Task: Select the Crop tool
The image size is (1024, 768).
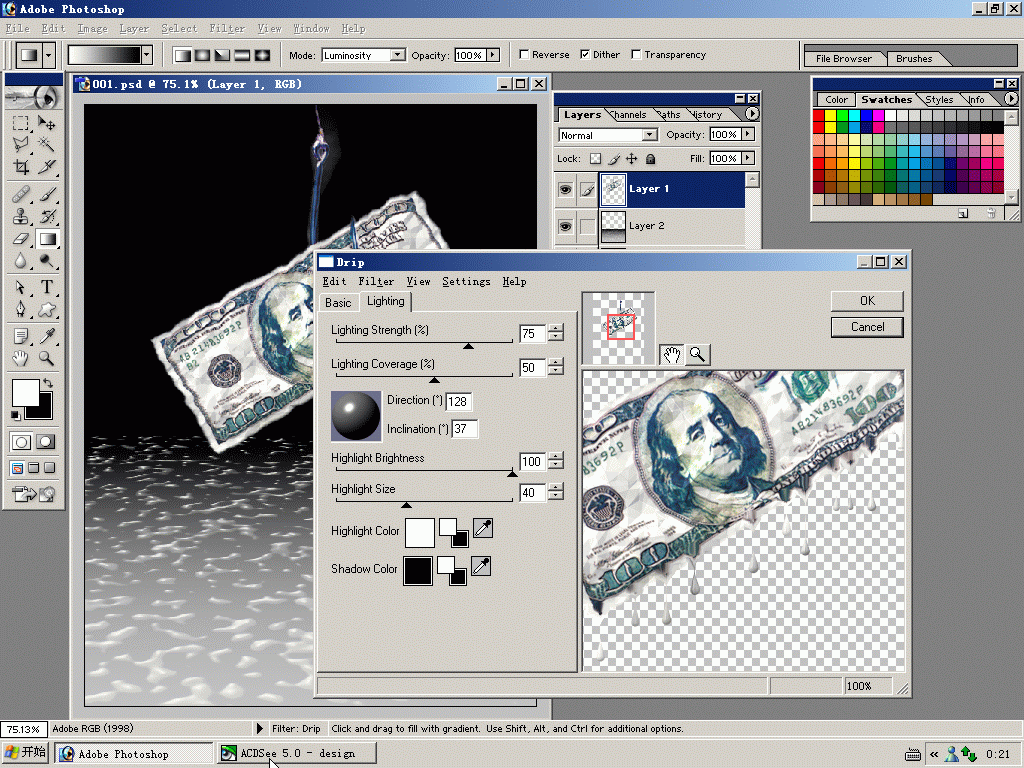Action: pyautogui.click(x=21, y=167)
